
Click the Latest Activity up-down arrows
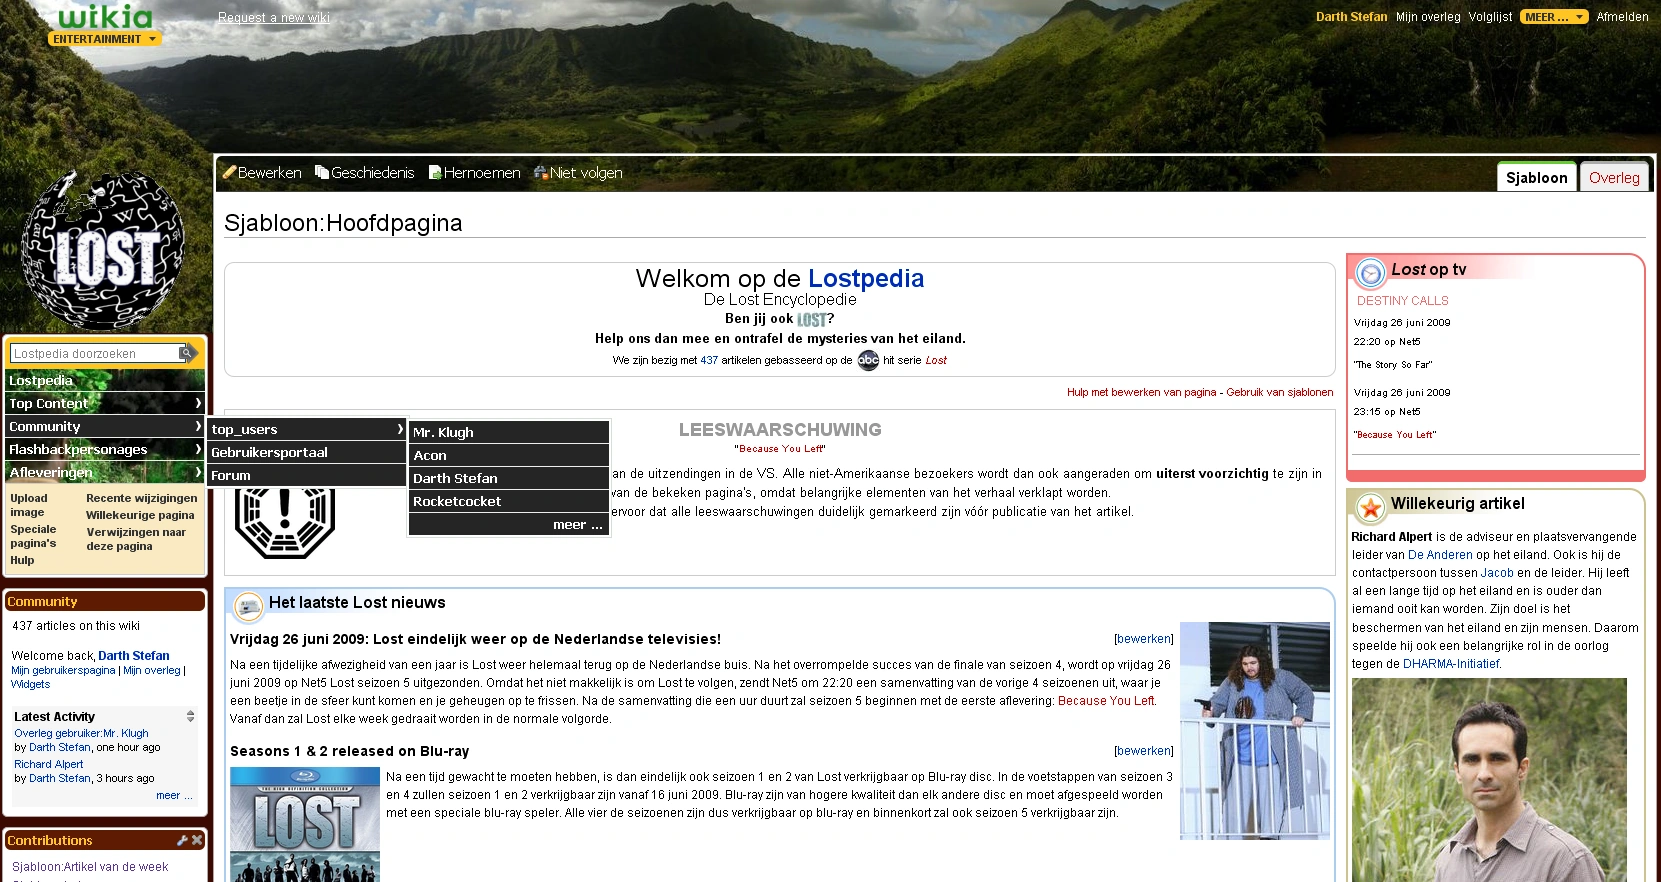[x=190, y=716]
